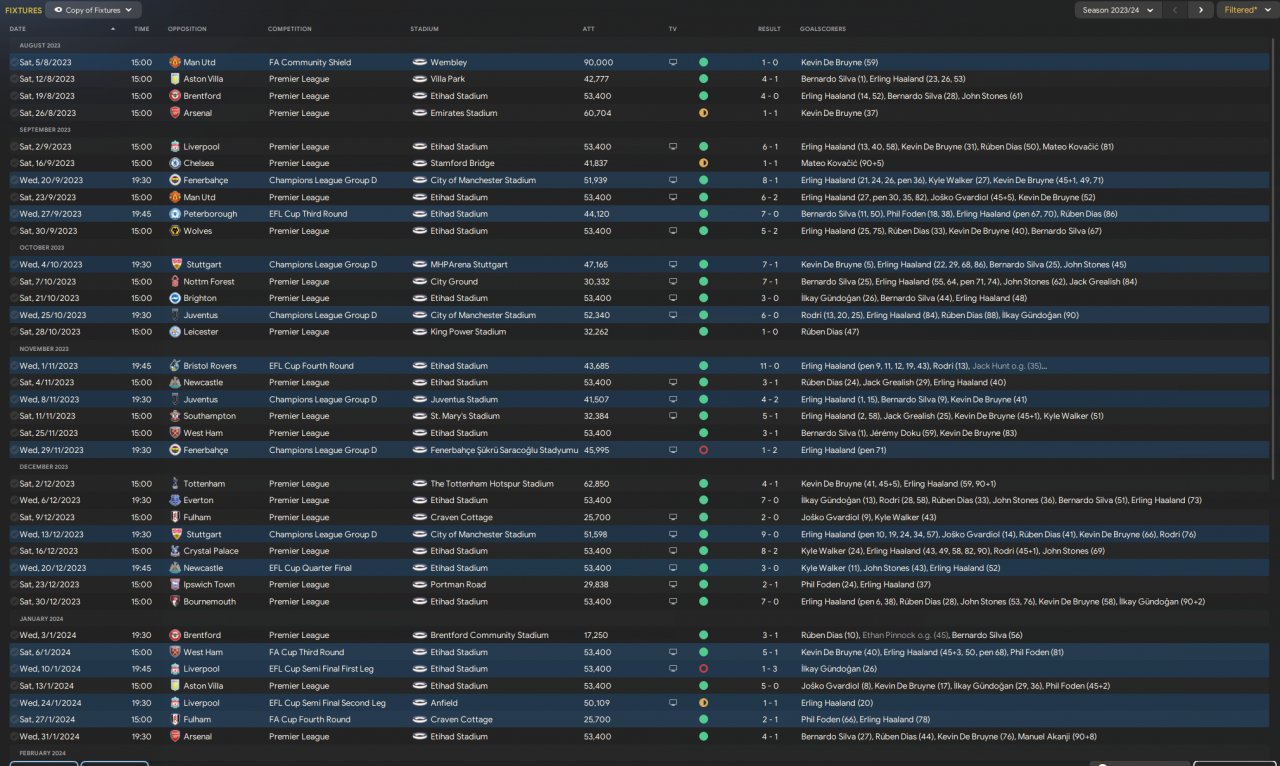Click the stadium icon beside Portman Road
Screen dimensions: 1280x766
[419, 585]
